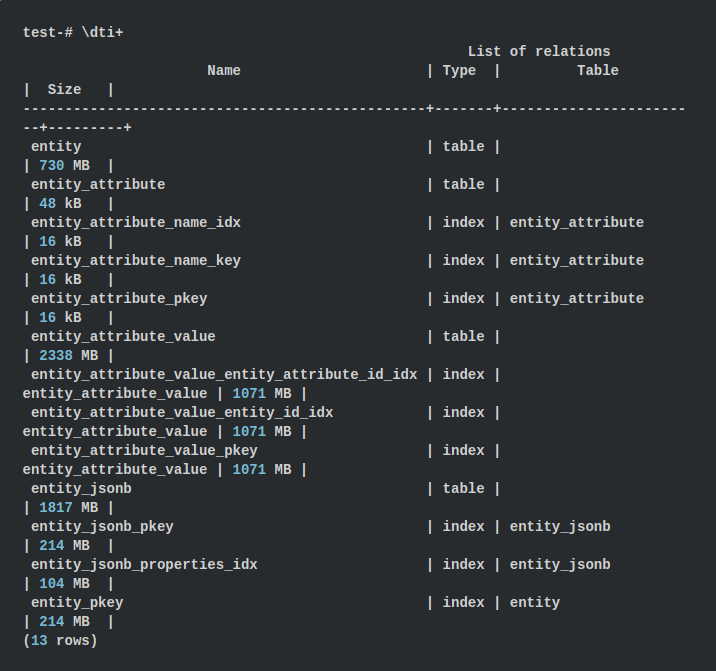Click the '(13 rows)' footer text
Image resolution: width=716 pixels, height=671 pixels.
60,641
